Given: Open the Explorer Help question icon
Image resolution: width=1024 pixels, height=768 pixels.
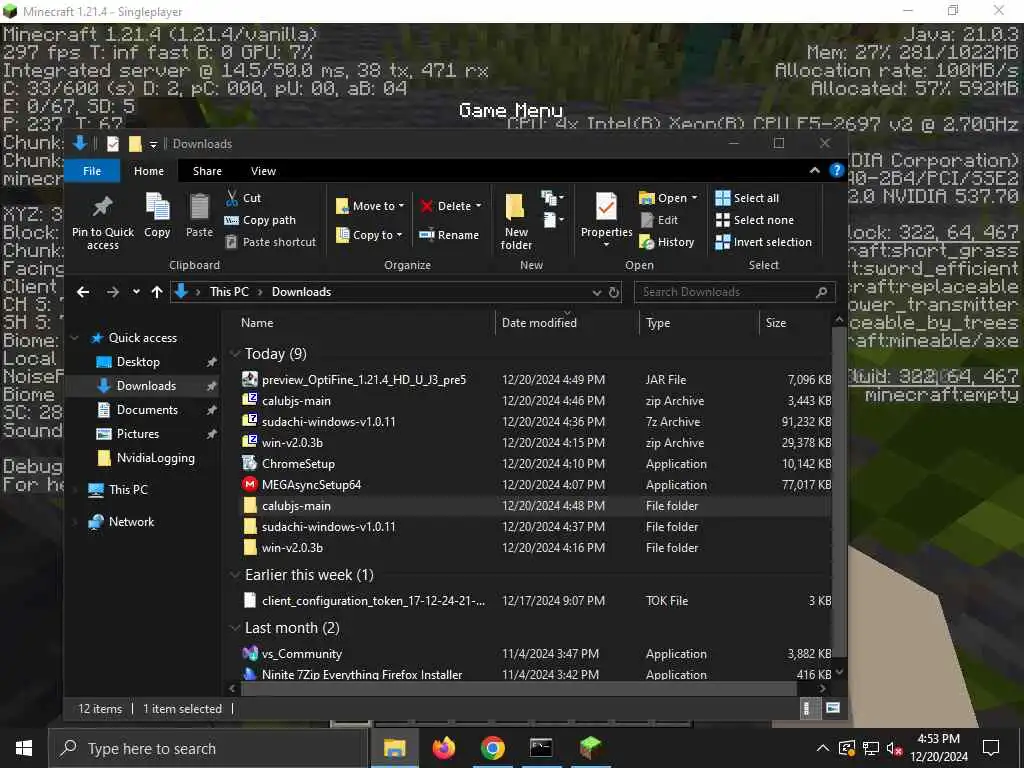Looking at the screenshot, I should click(x=837, y=170).
